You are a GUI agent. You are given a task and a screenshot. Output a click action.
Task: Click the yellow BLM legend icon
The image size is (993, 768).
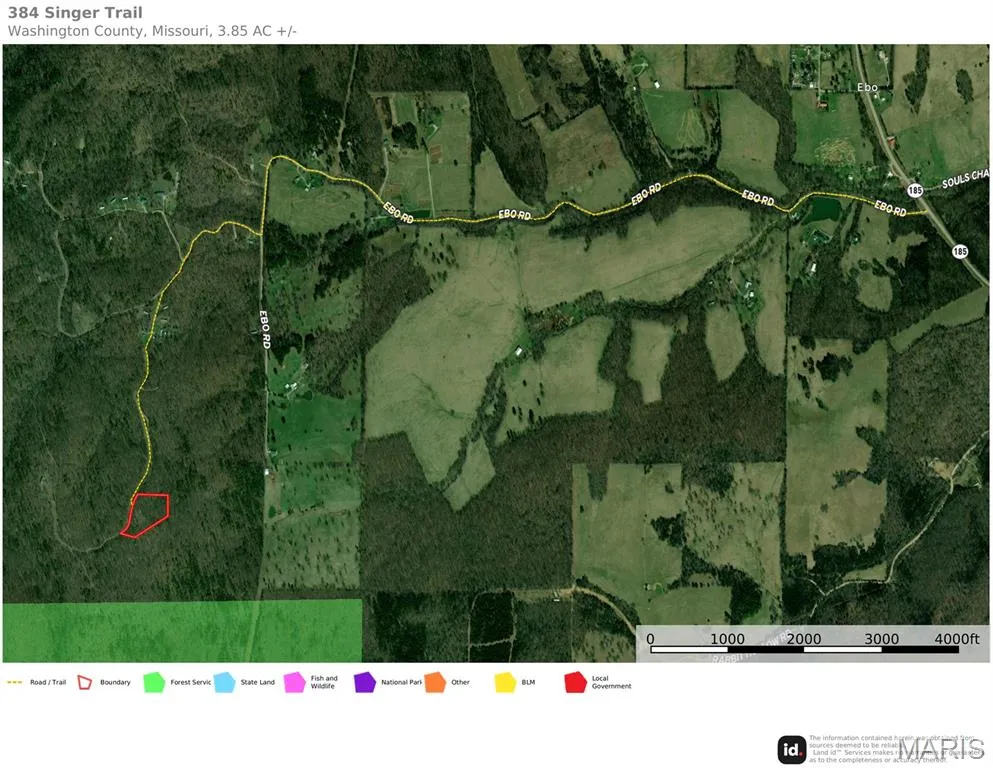[x=505, y=682]
